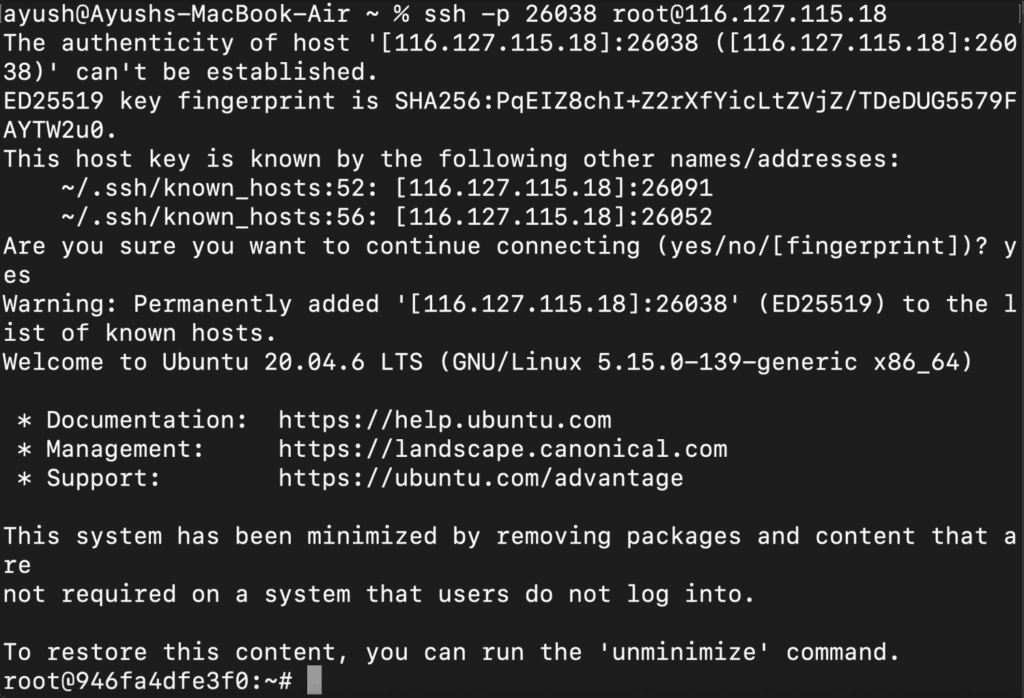Click the terminal cursor block at the prompt

(314, 680)
